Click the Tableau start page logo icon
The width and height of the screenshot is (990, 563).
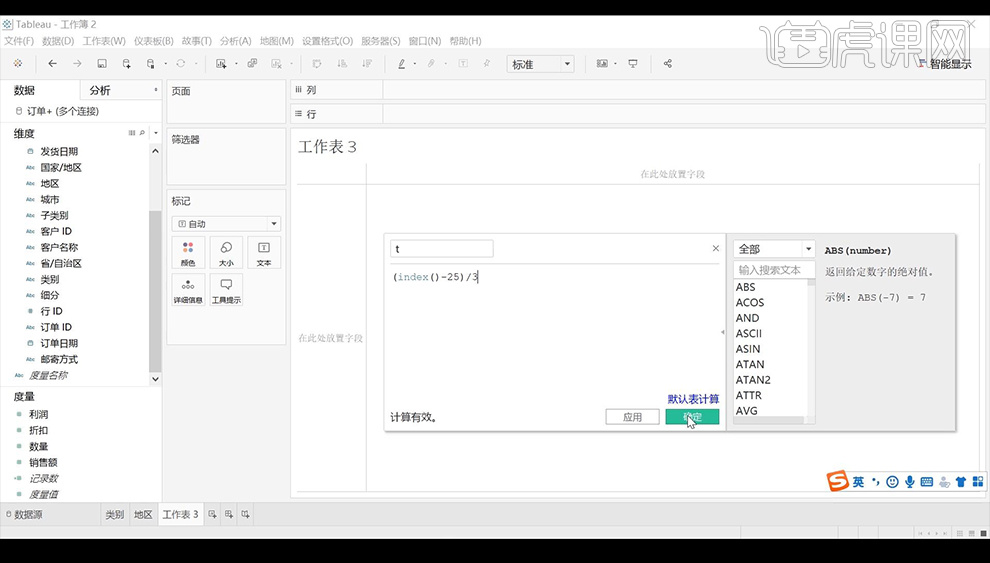point(18,64)
